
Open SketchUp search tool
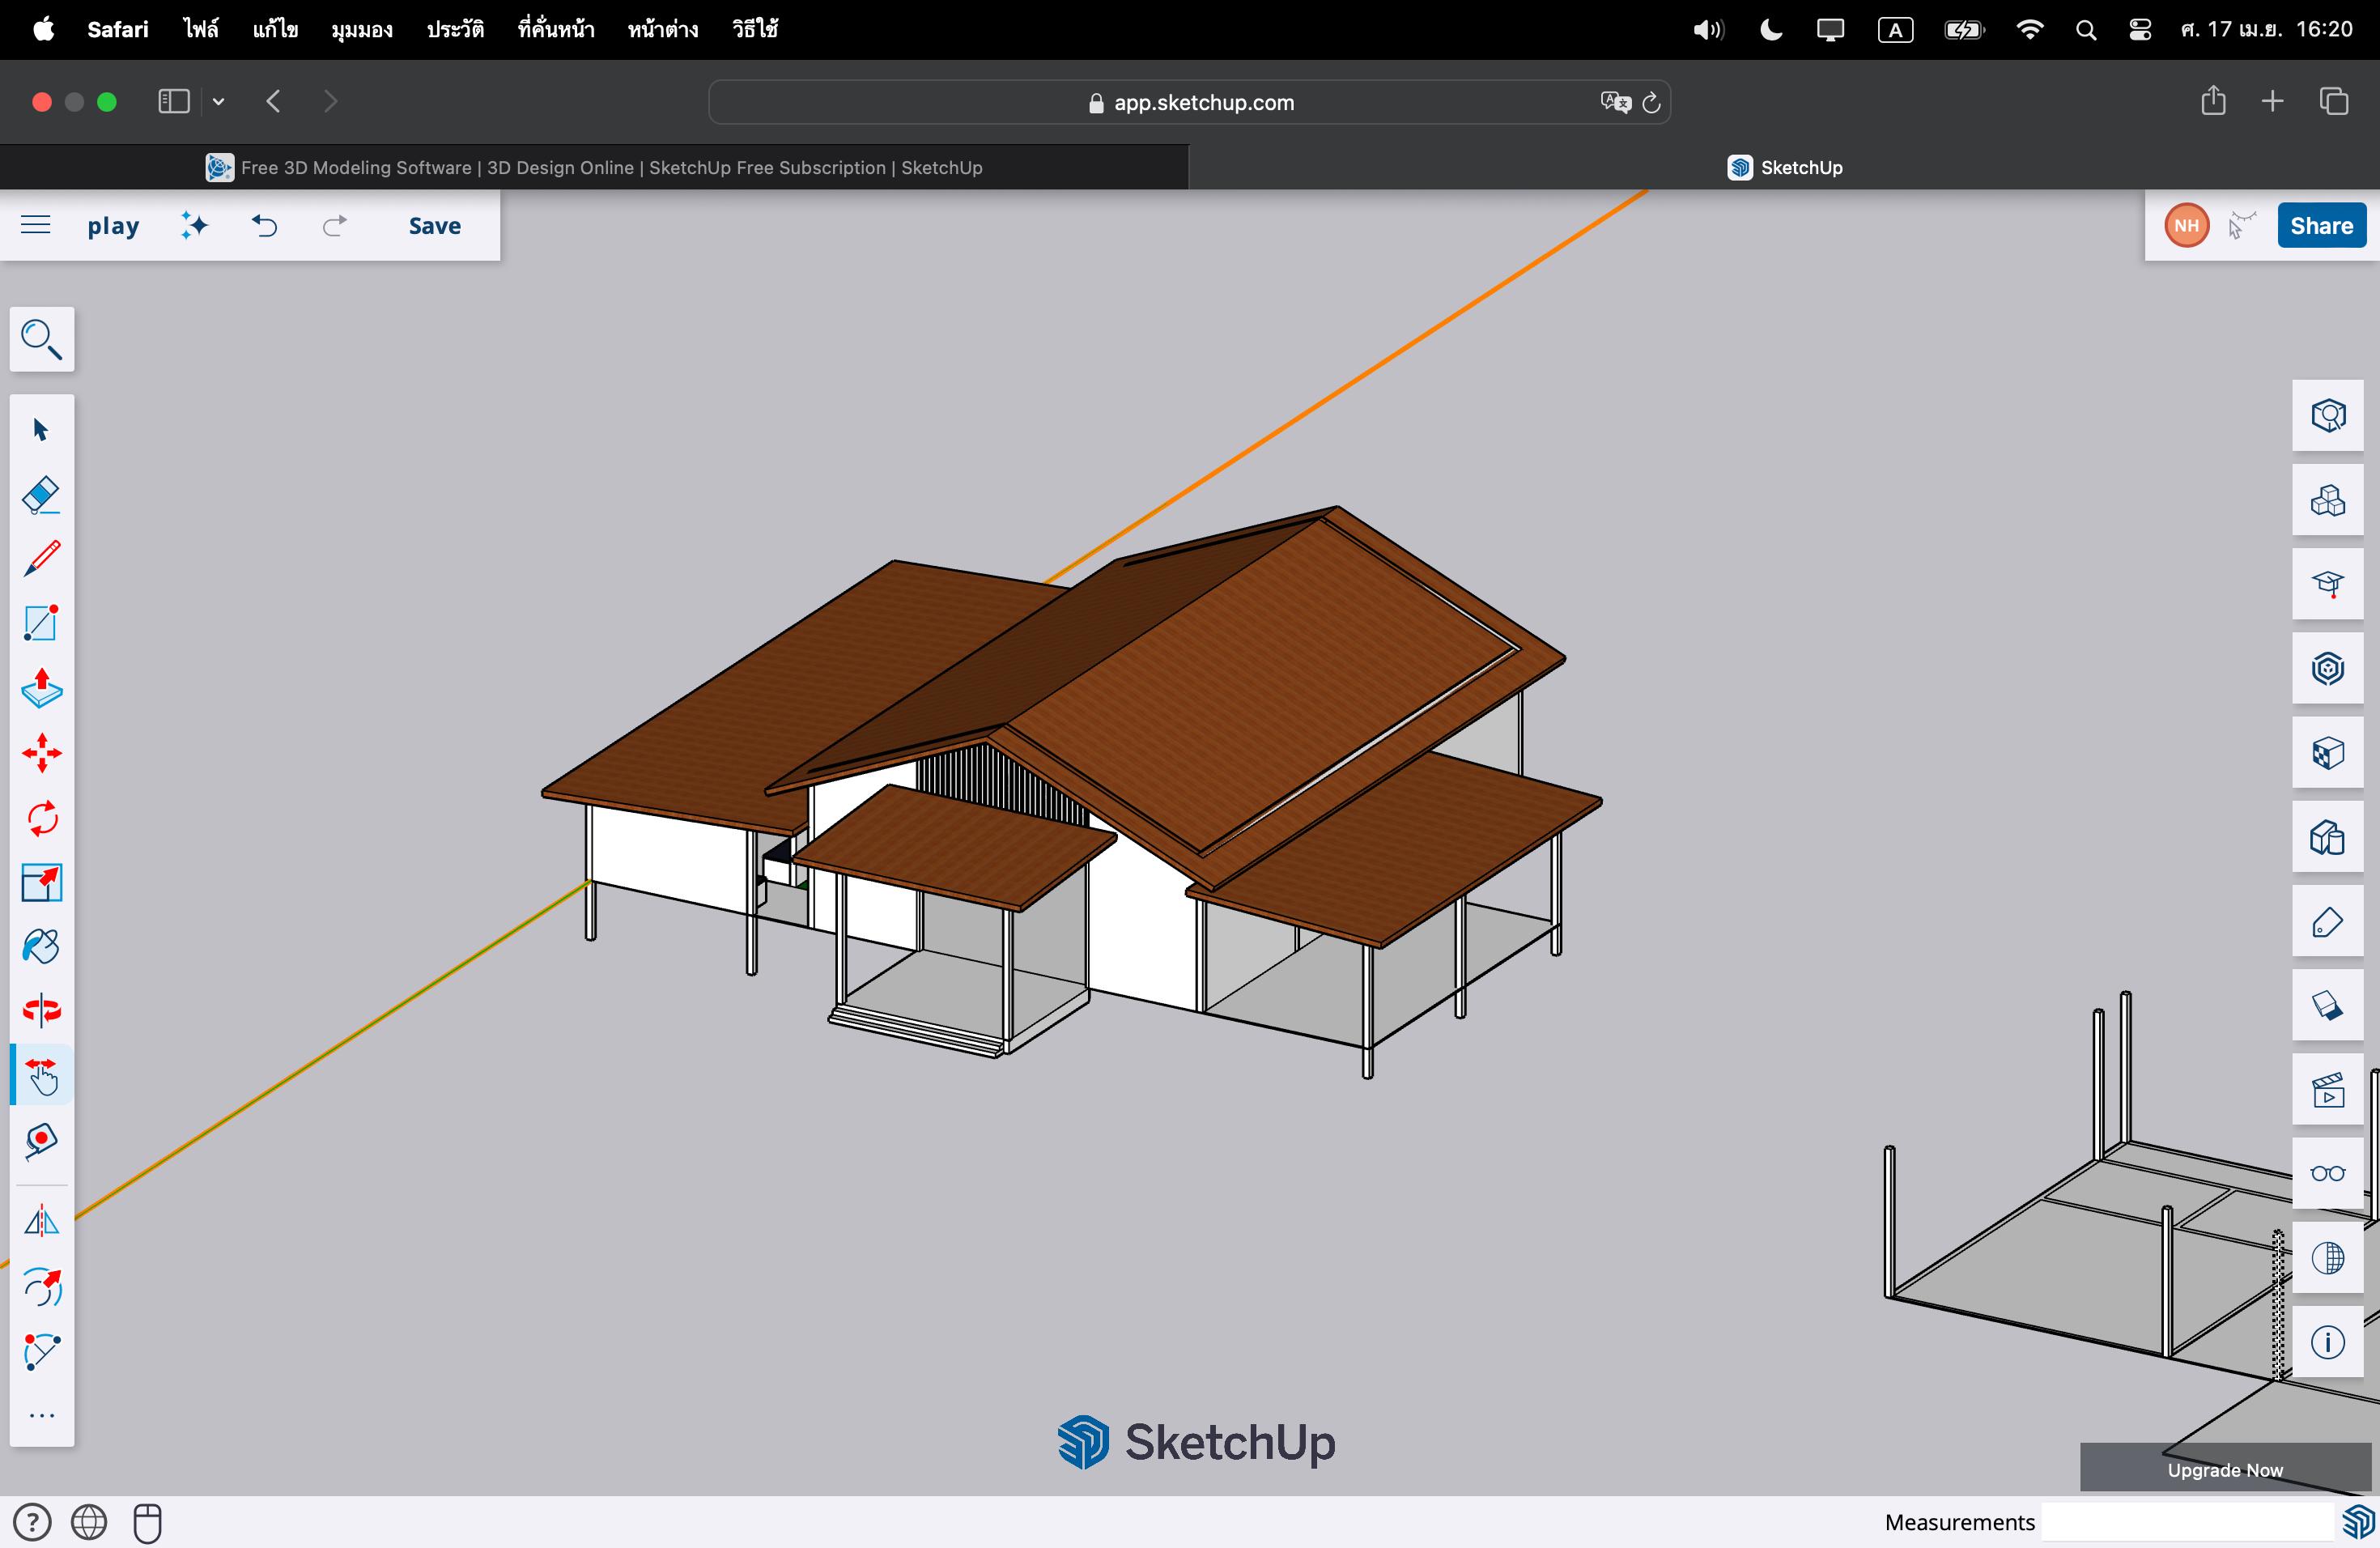41,339
